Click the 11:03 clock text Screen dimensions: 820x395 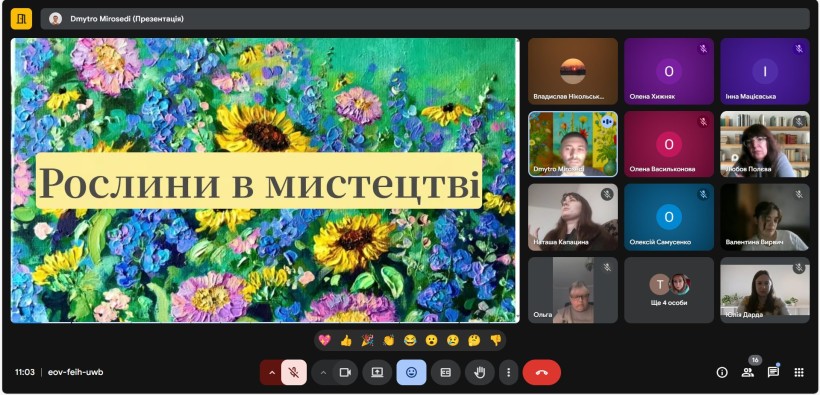(x=25, y=373)
